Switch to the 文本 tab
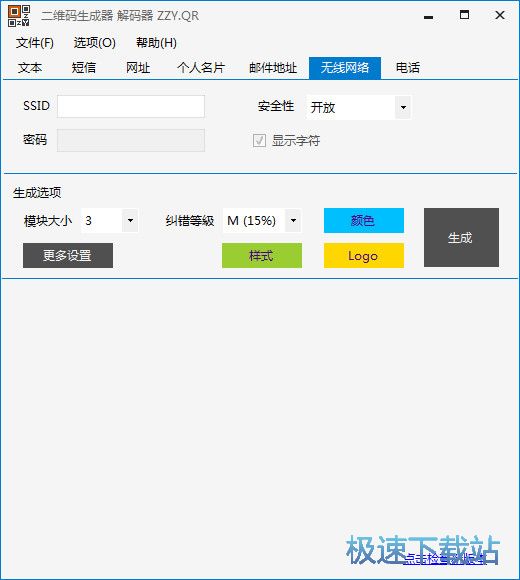520x580 pixels. pos(30,68)
